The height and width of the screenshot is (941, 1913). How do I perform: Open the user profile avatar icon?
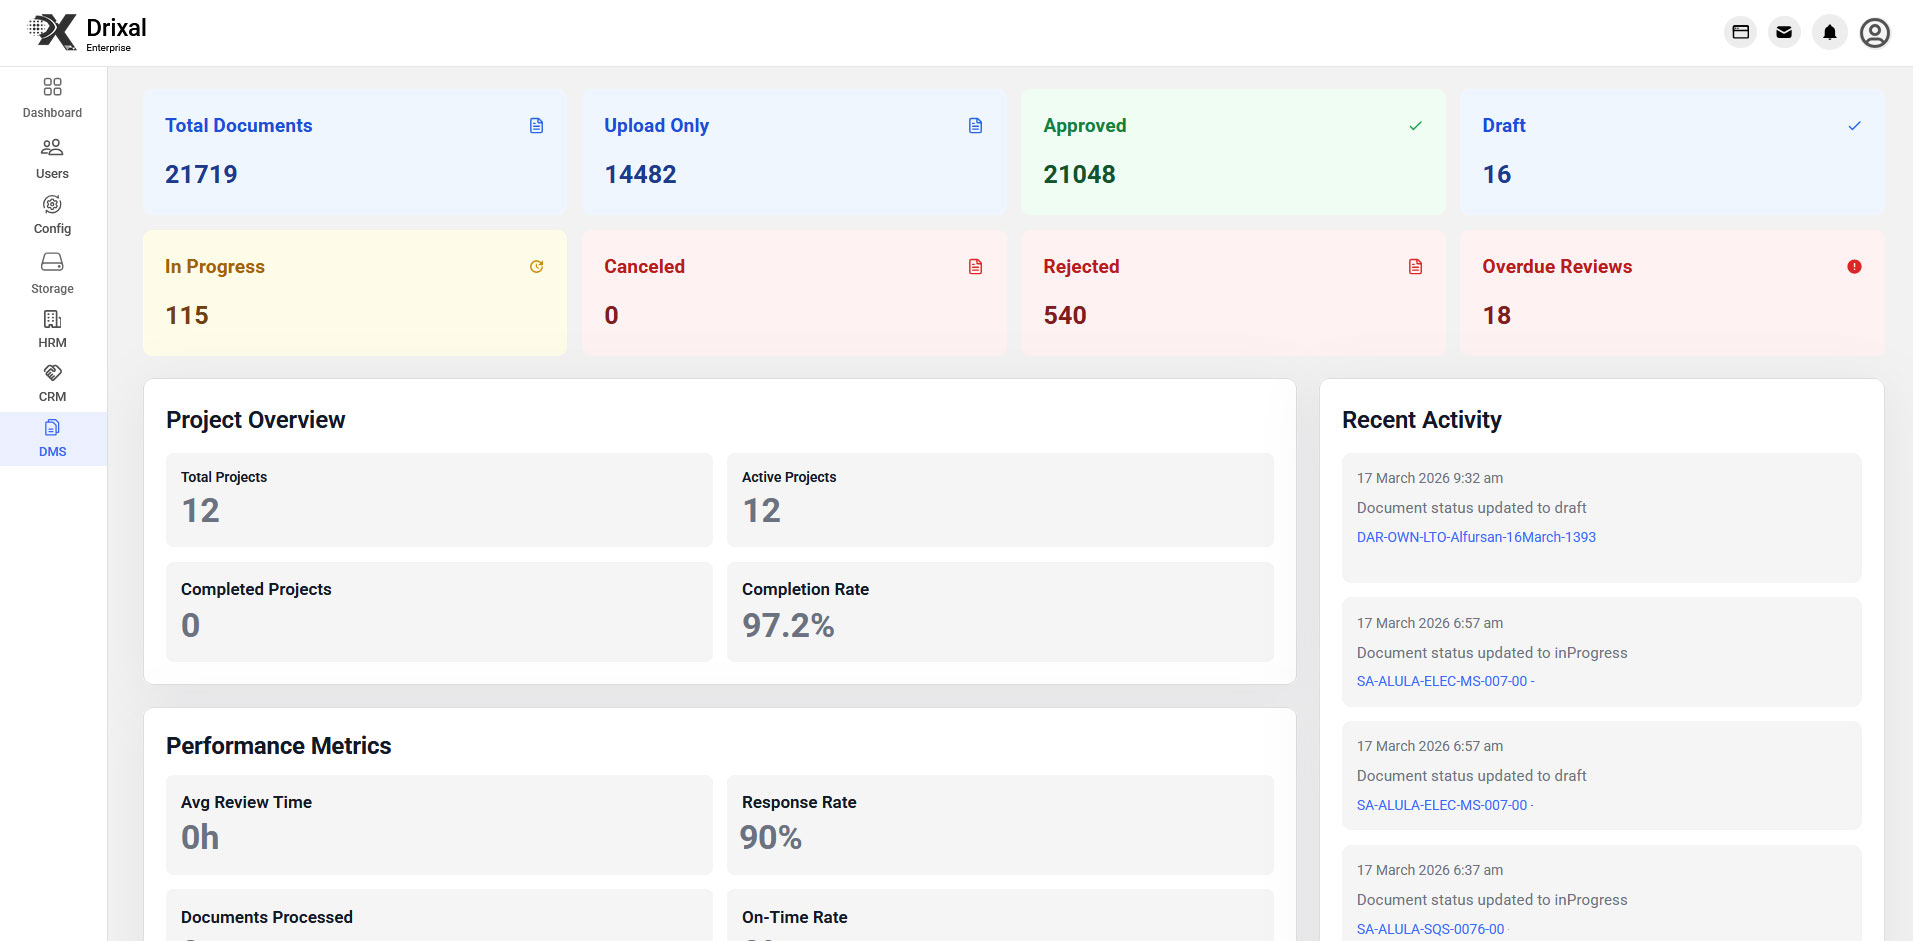pos(1874,33)
